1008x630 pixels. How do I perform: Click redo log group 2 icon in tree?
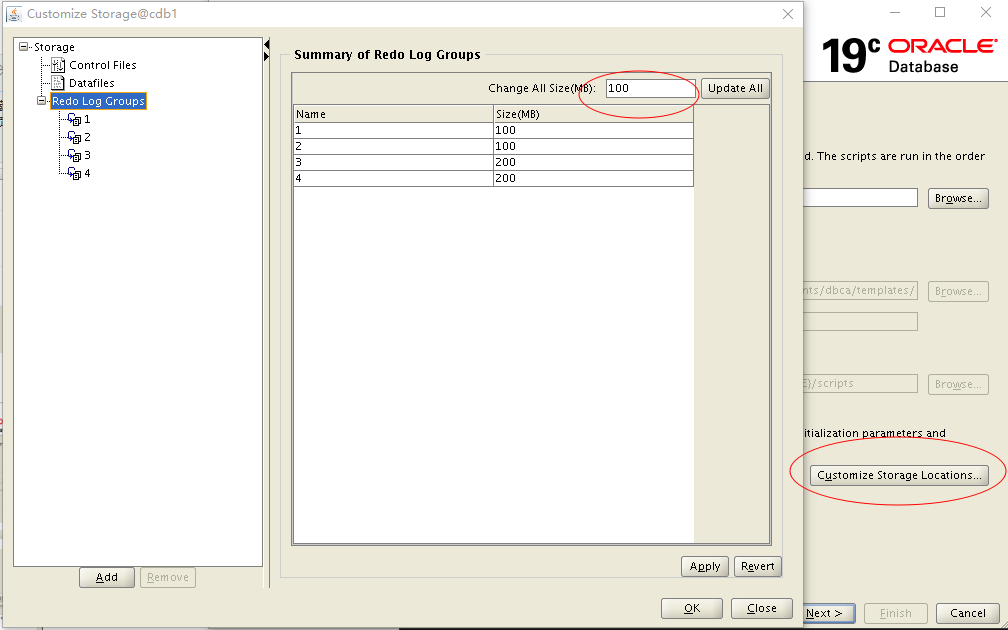pos(75,138)
